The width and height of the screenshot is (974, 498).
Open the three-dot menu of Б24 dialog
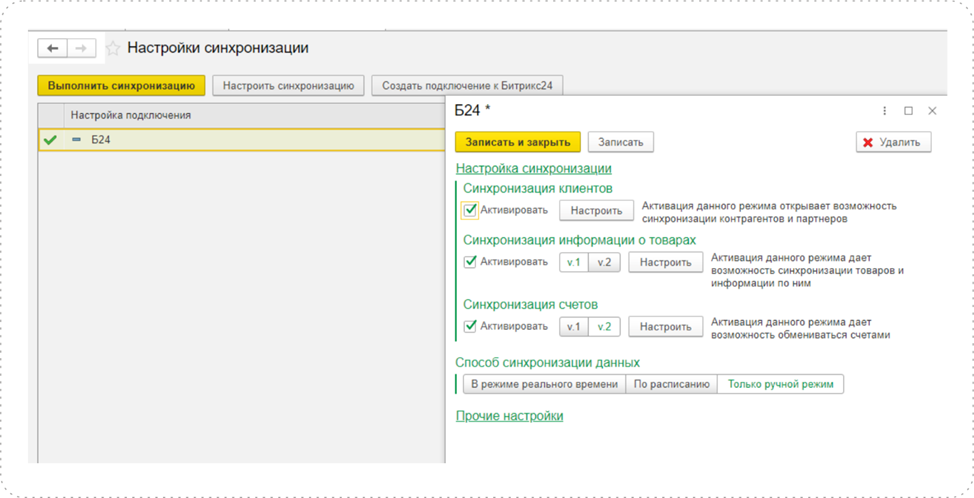(885, 111)
